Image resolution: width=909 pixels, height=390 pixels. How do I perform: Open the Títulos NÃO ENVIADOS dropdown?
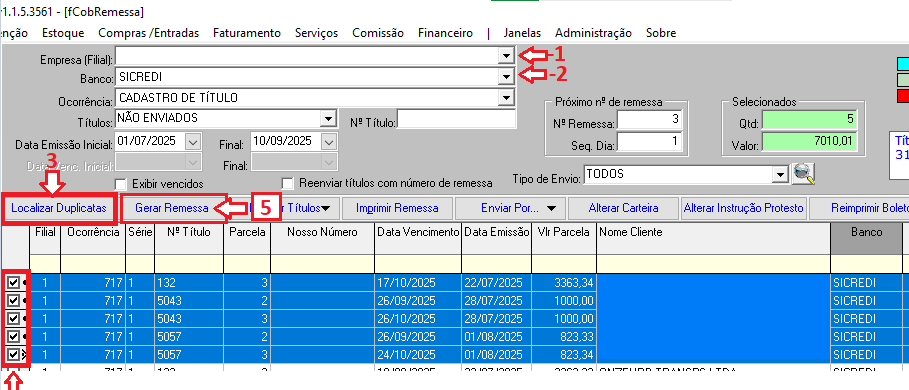pos(328,119)
